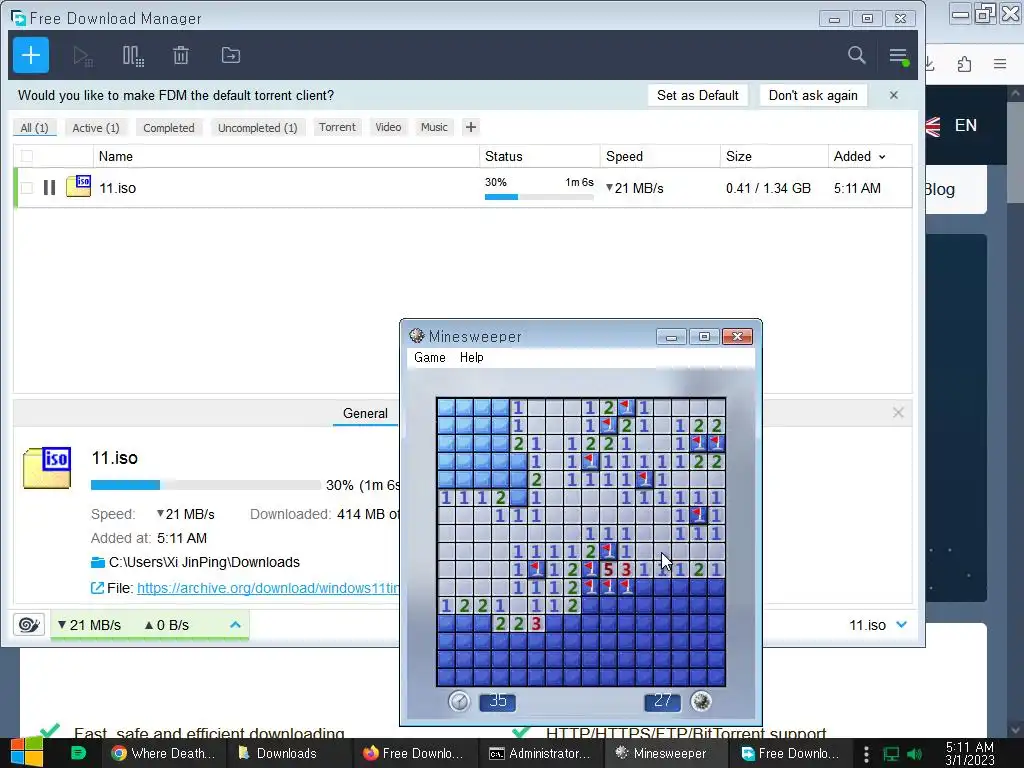Screen dimensions: 1024x768
Task: Switch language via EN in browser
Action: pos(965,125)
